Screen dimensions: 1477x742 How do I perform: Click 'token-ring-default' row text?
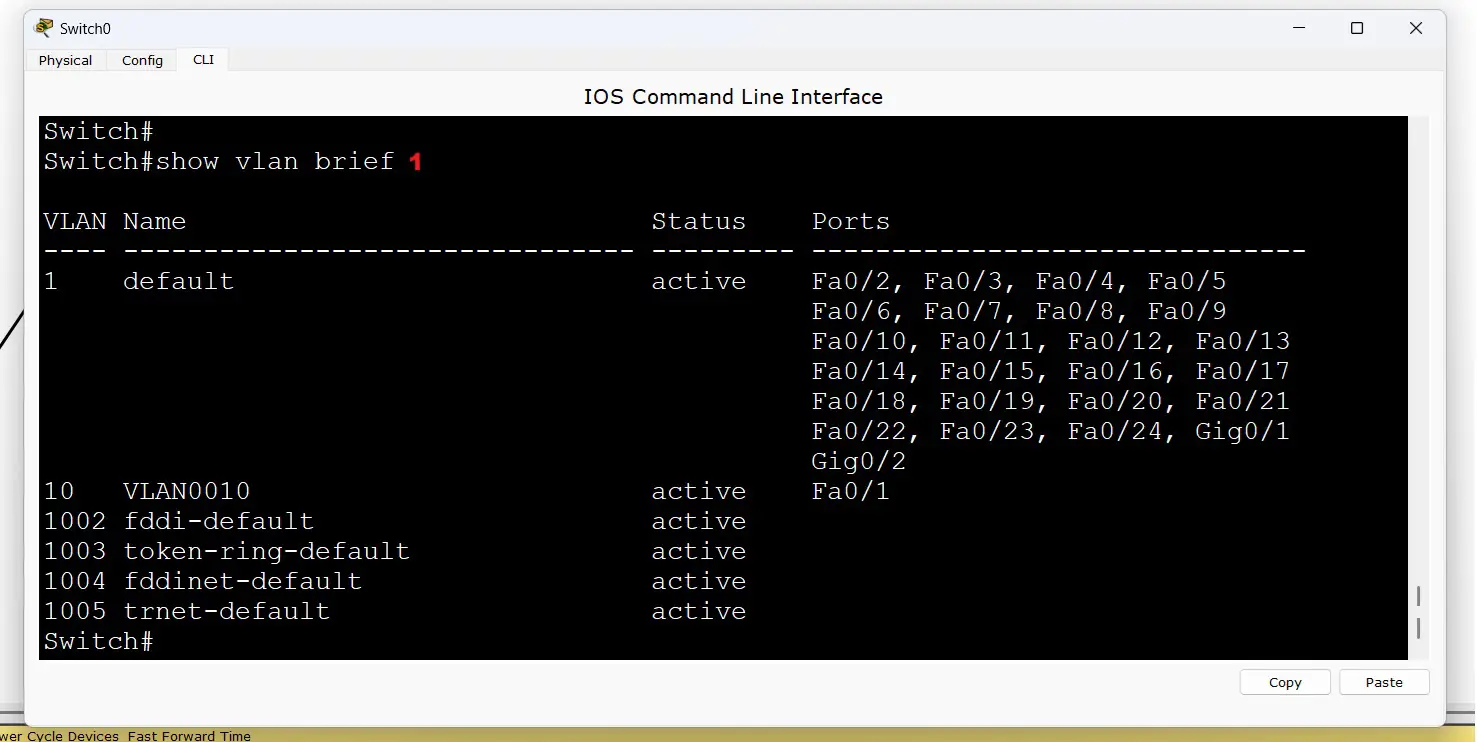(x=266, y=551)
